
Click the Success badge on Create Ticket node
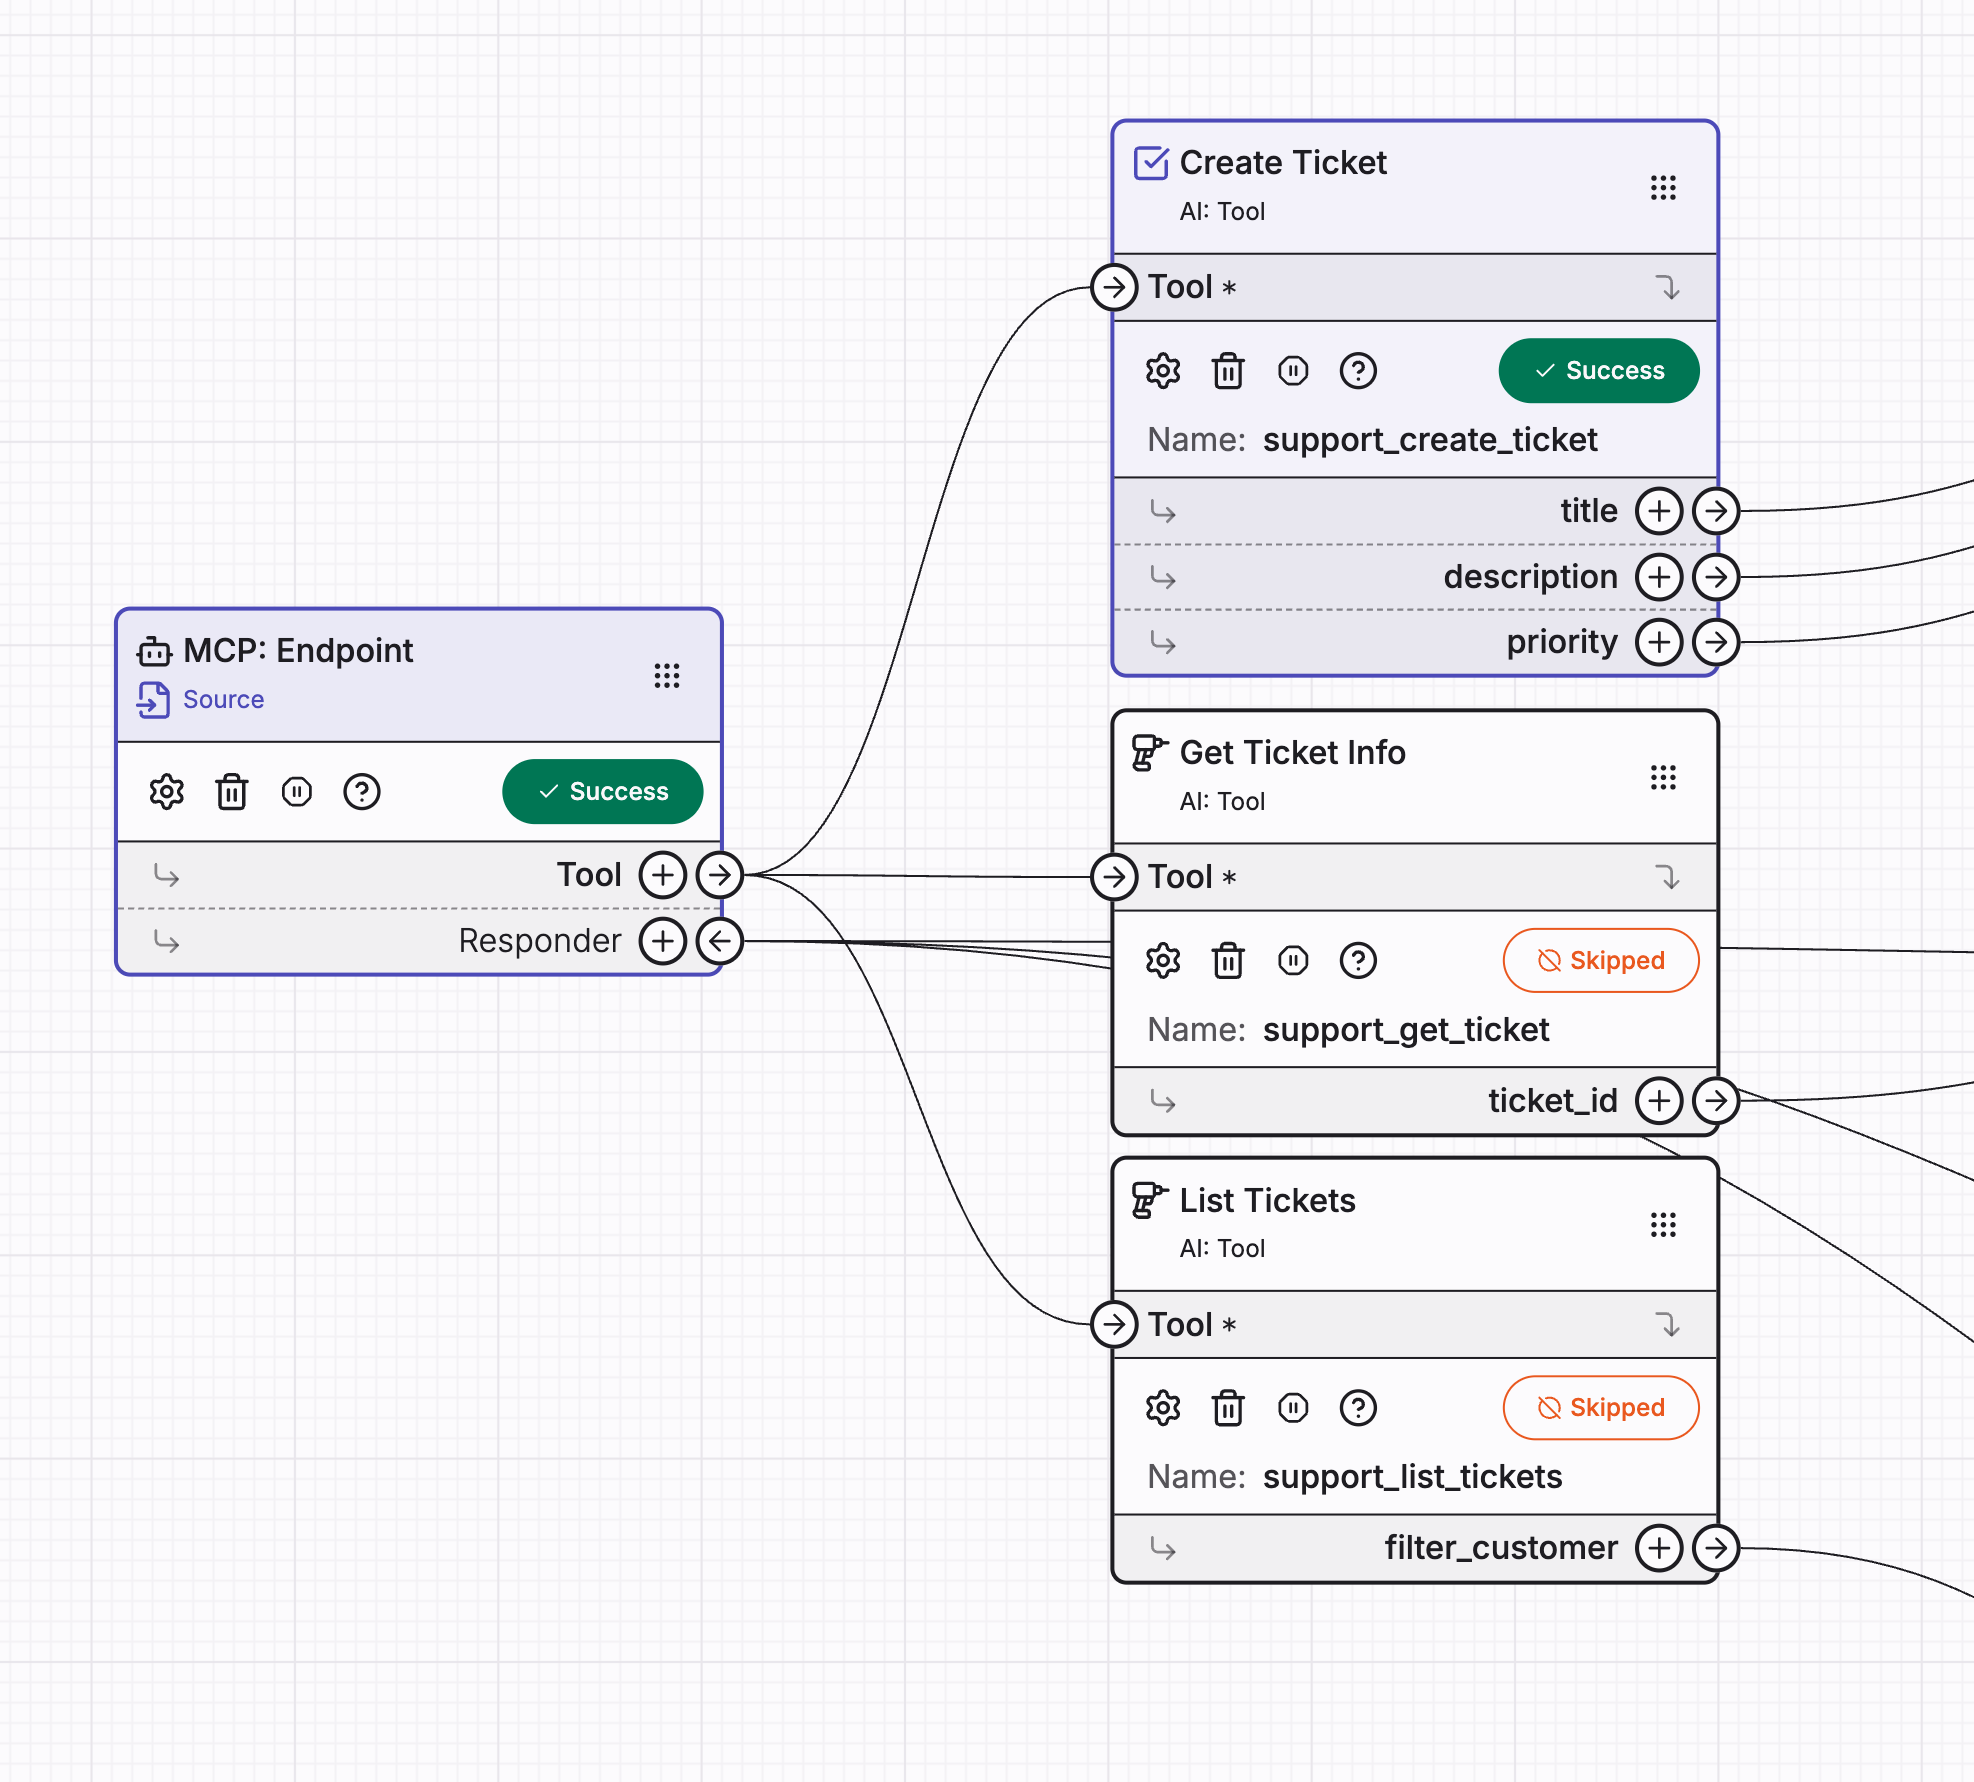tap(1598, 371)
